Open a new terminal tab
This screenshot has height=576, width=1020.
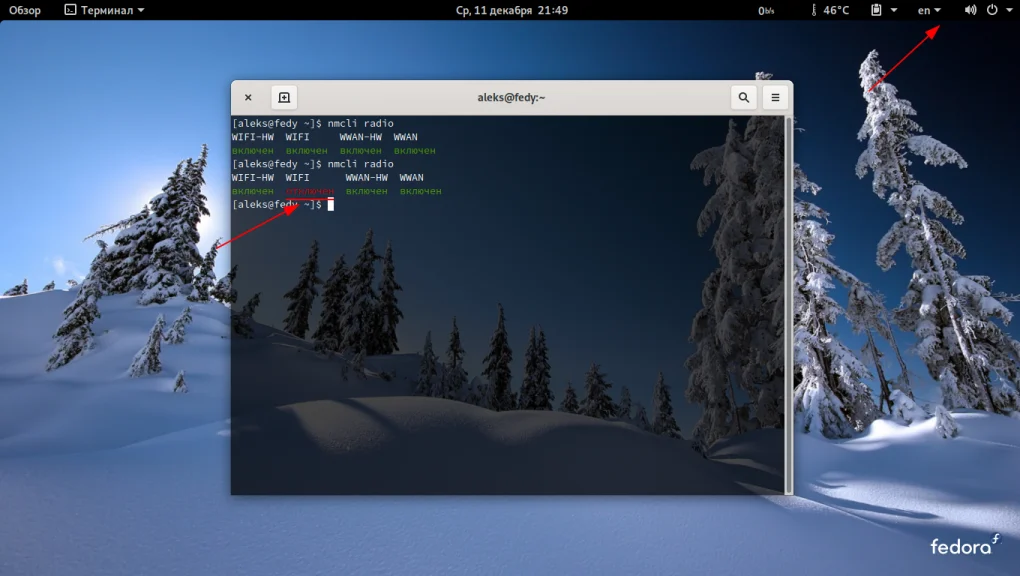point(284,97)
